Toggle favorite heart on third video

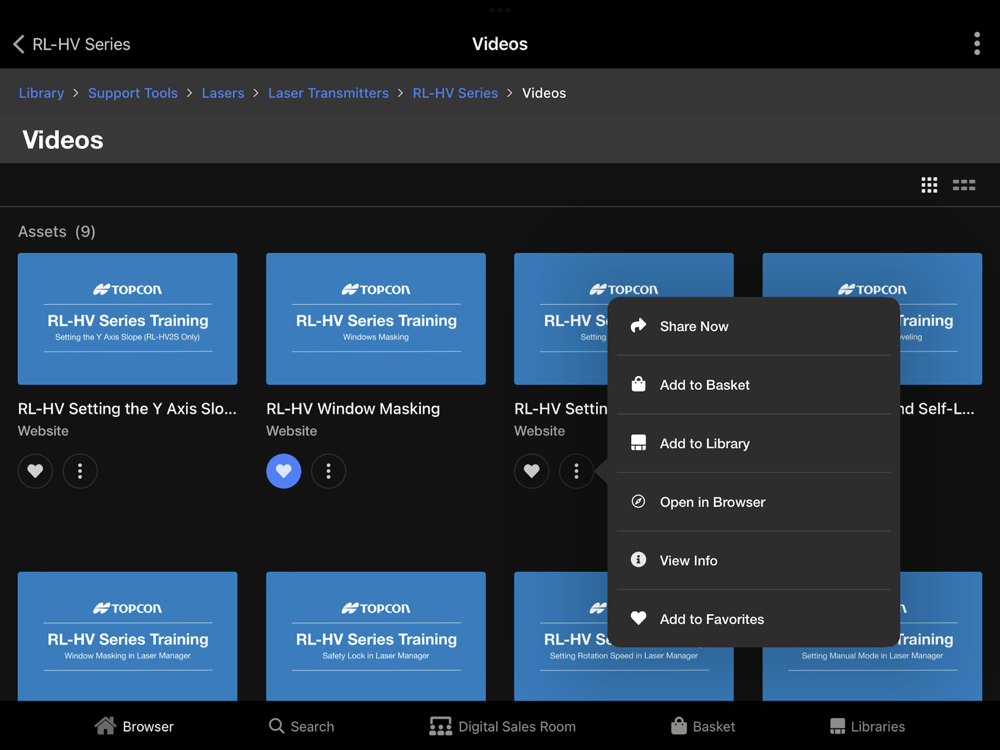(532, 471)
